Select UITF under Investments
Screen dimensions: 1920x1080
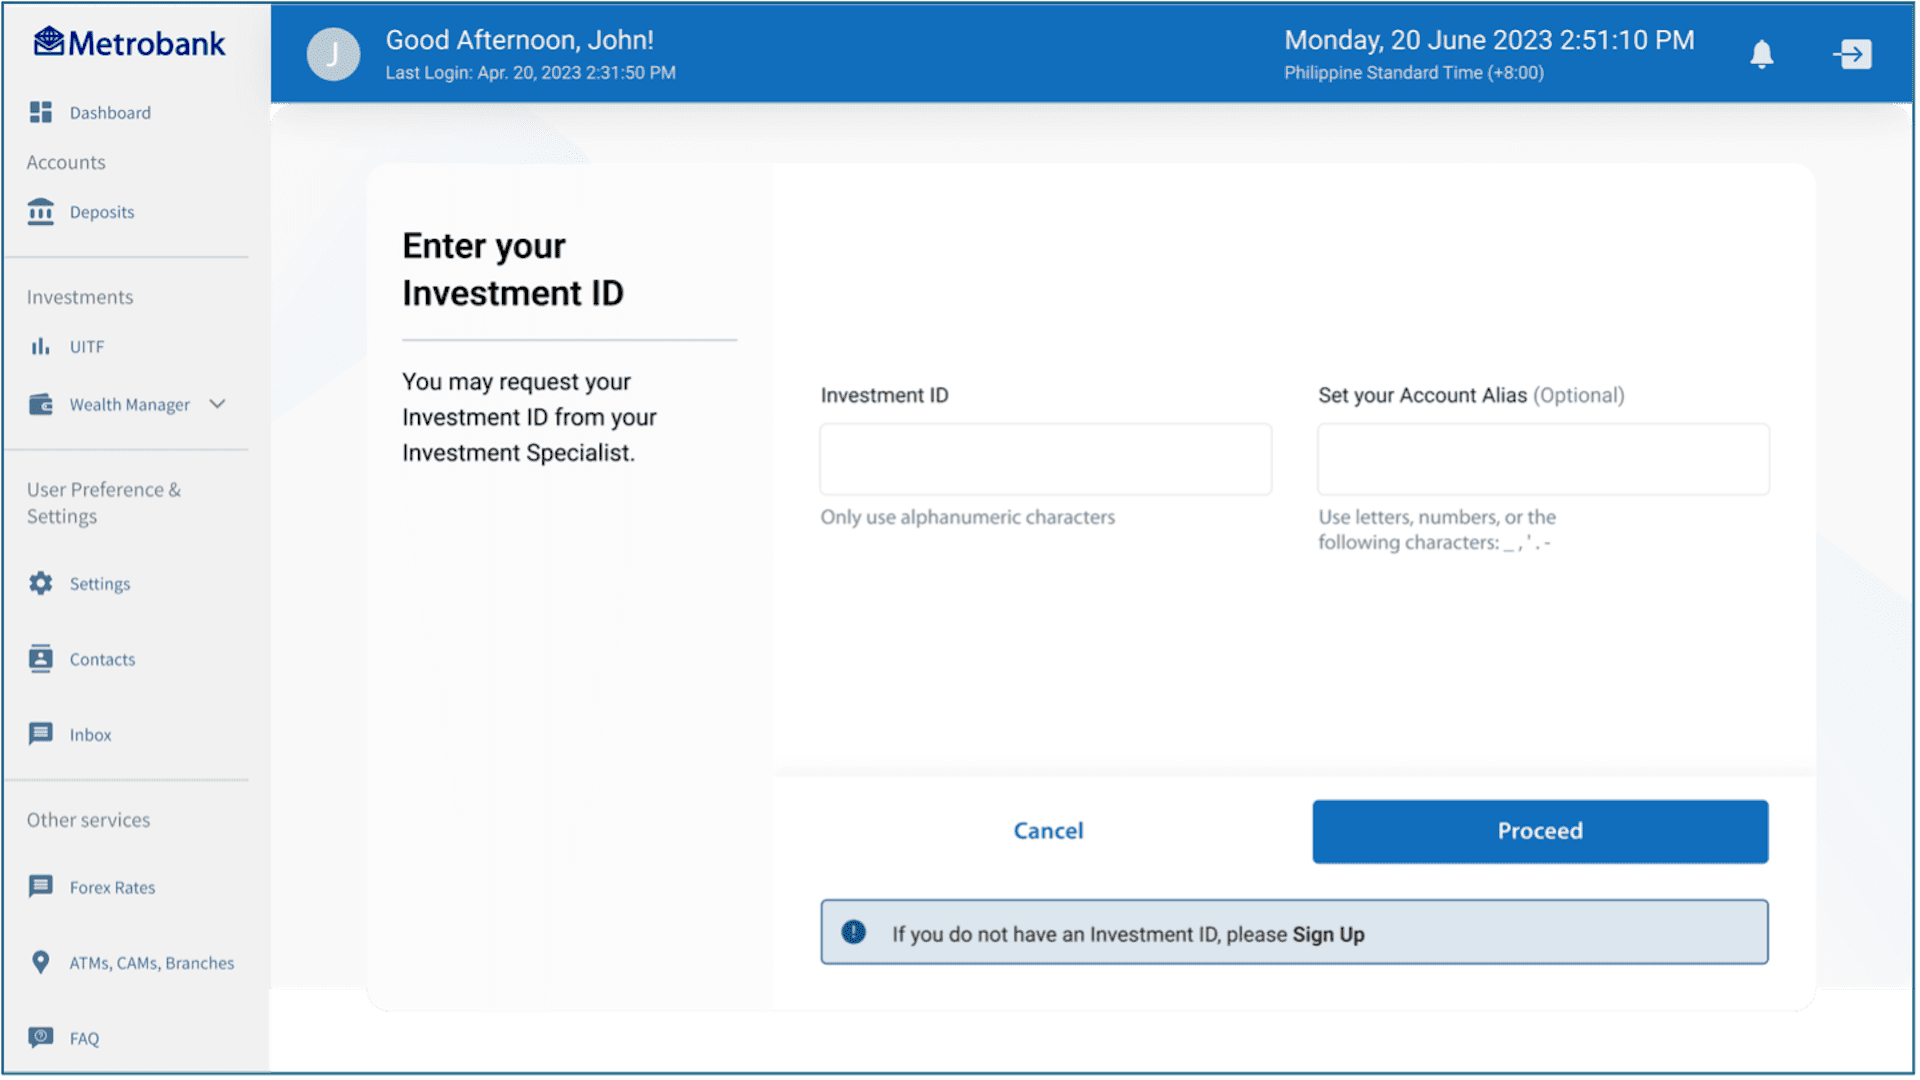[87, 347]
